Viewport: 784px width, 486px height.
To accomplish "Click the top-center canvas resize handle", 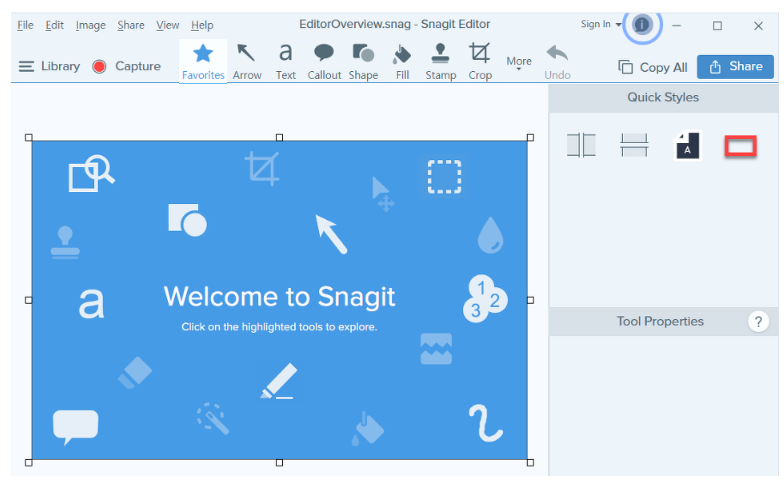I will pyautogui.click(x=280, y=138).
